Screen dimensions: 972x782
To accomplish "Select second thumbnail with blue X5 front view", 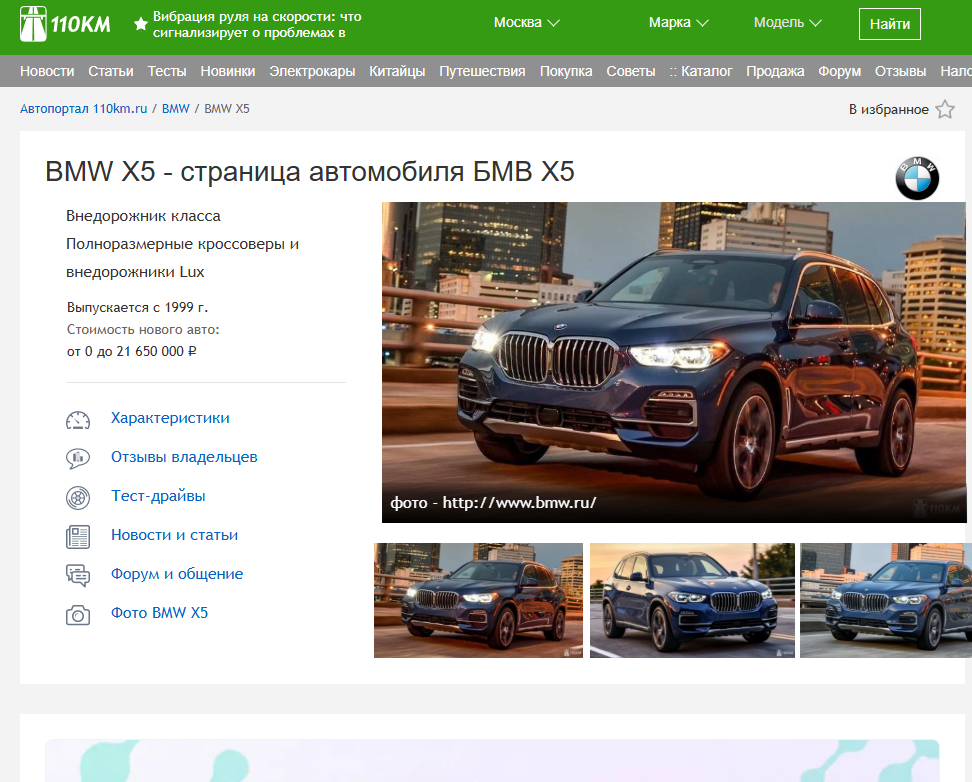I will (692, 600).
